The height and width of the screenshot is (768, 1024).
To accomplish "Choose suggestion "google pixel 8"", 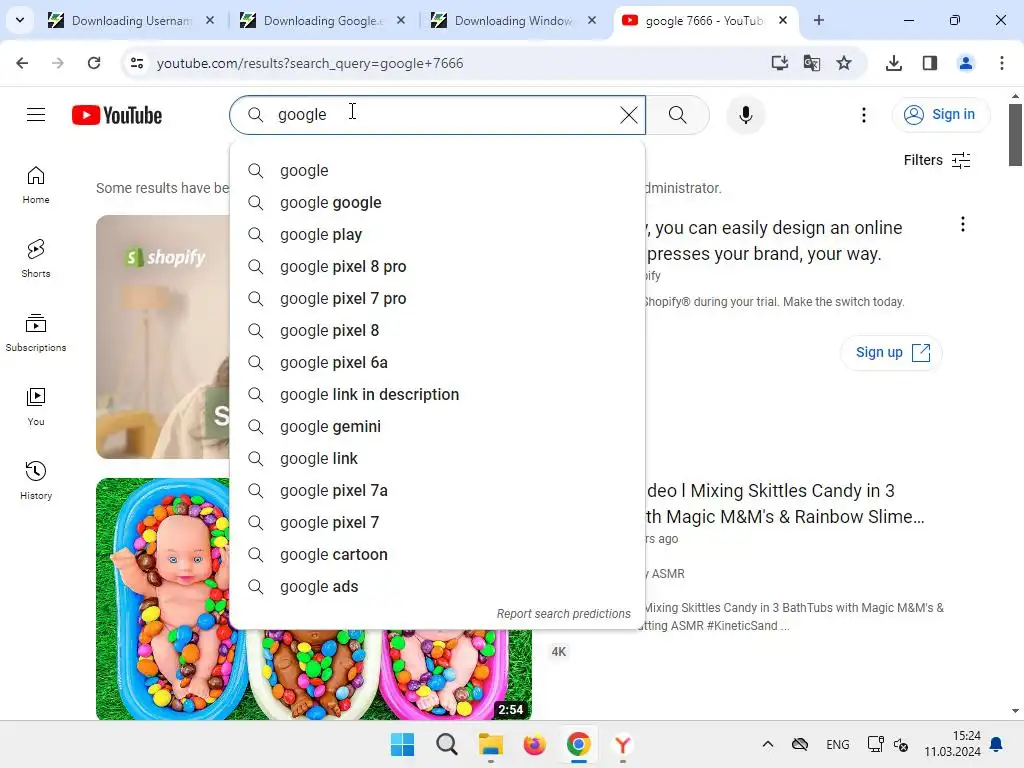I will pyautogui.click(x=437, y=330).
